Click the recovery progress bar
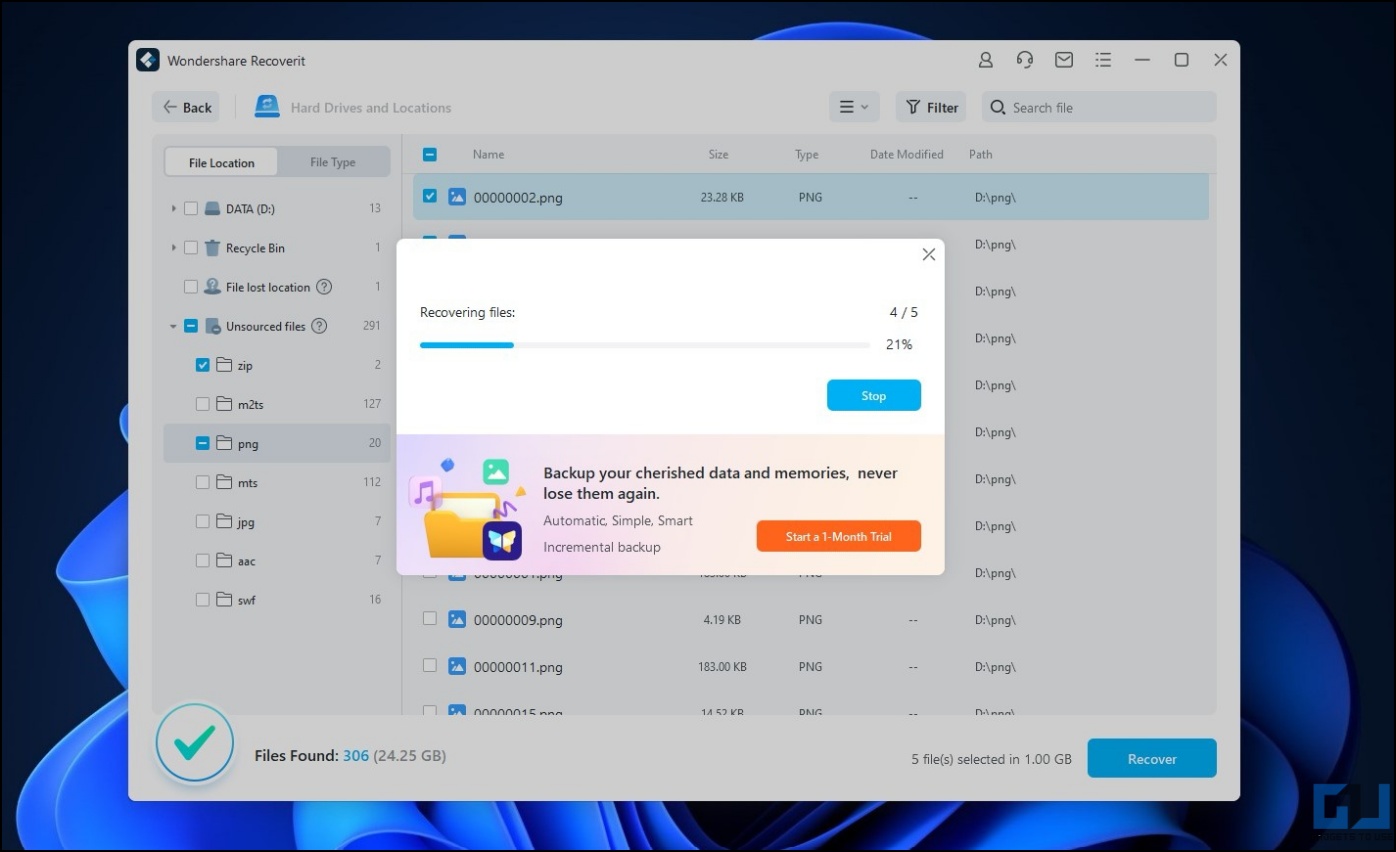Viewport: 1396px width, 852px height. click(x=644, y=345)
